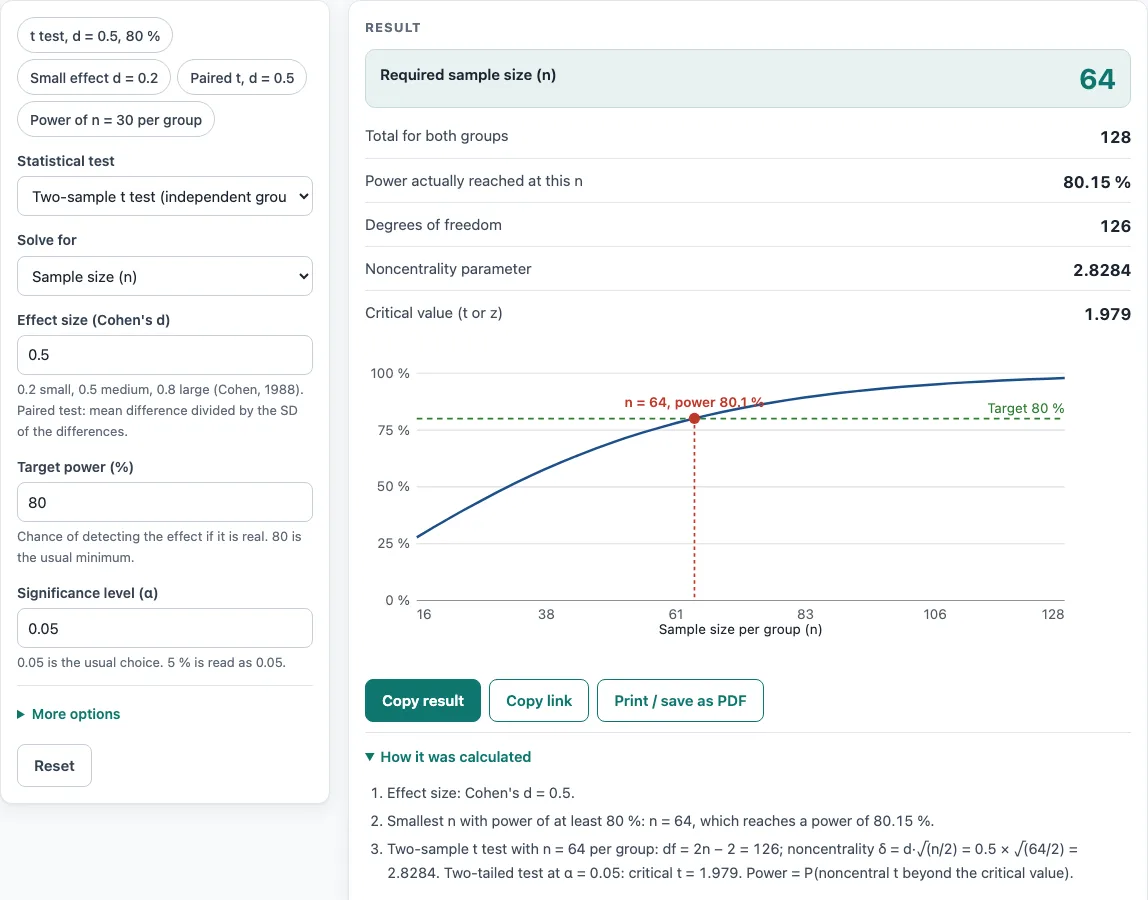Image resolution: width=1148 pixels, height=900 pixels.
Task: Click the 'n = 64, power 80.1 %' annotation
Action: click(694, 402)
